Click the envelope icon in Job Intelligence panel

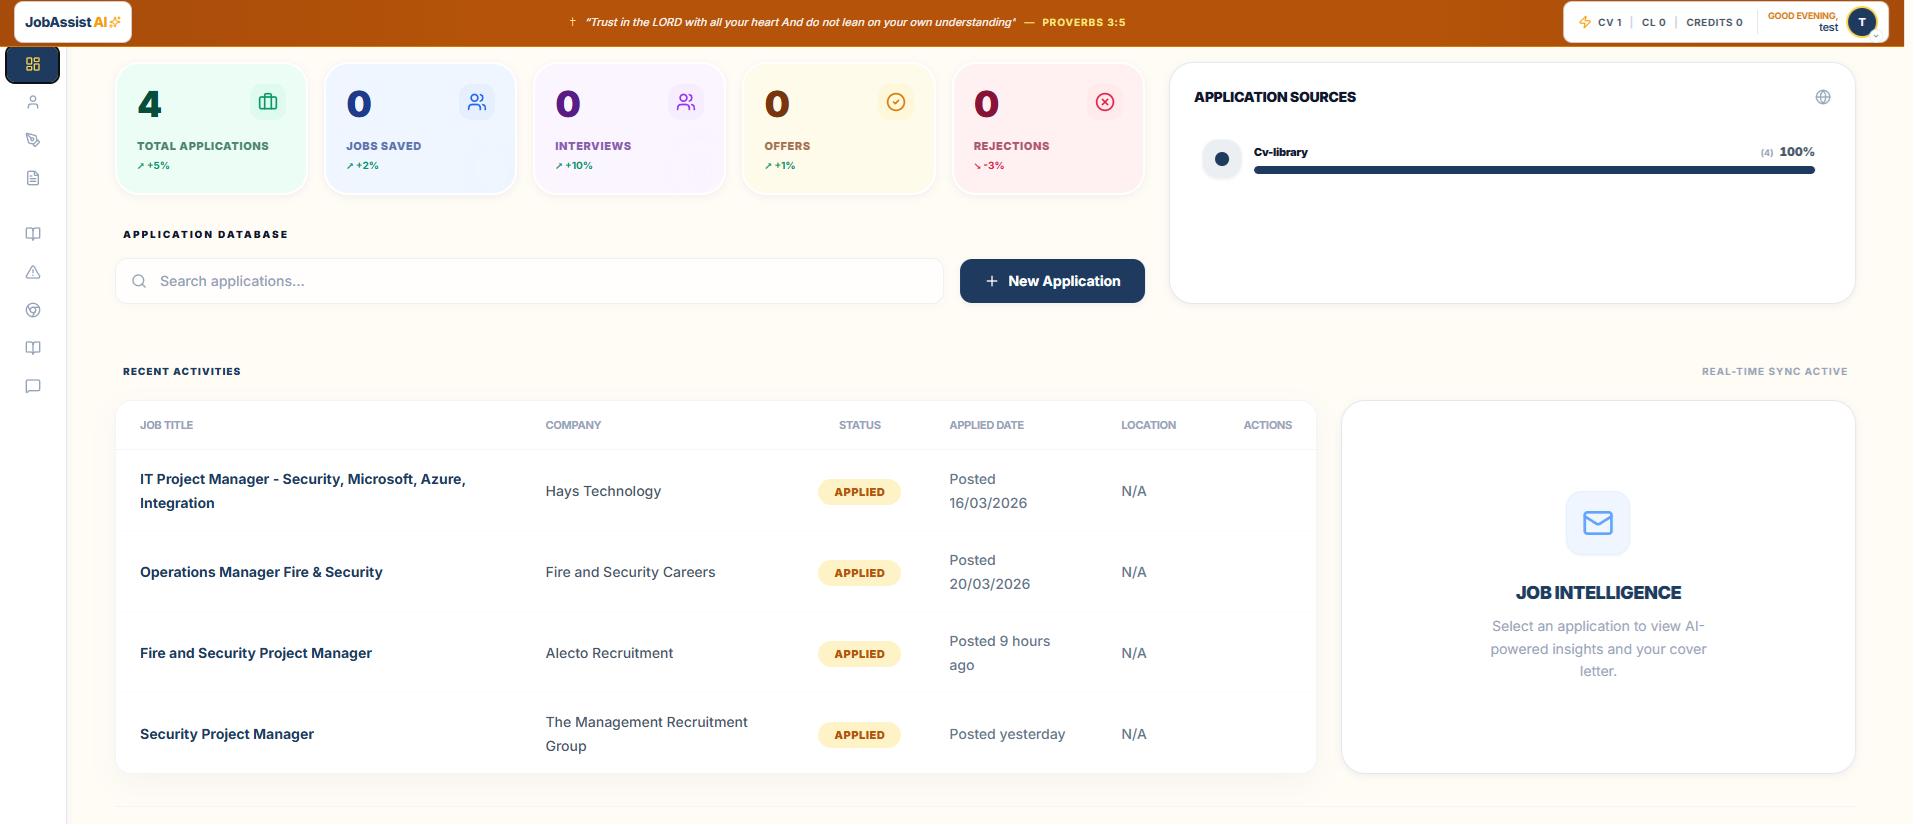[x=1598, y=523]
